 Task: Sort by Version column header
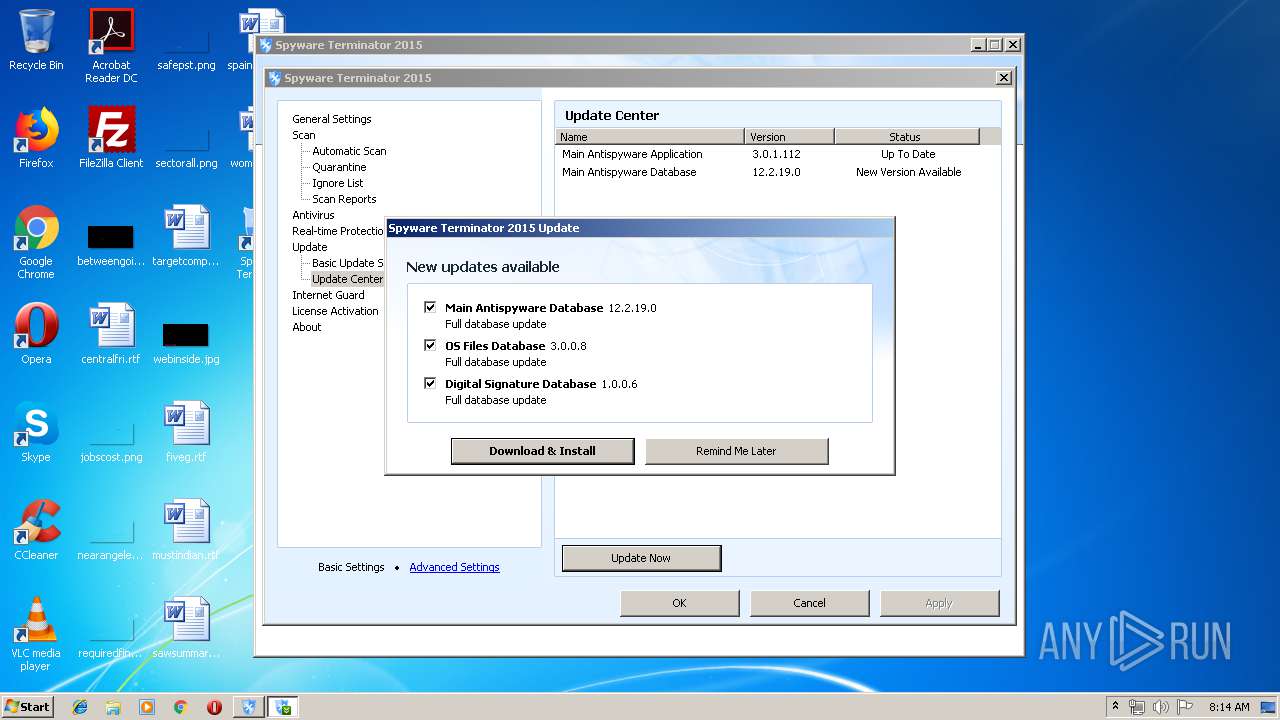point(790,137)
